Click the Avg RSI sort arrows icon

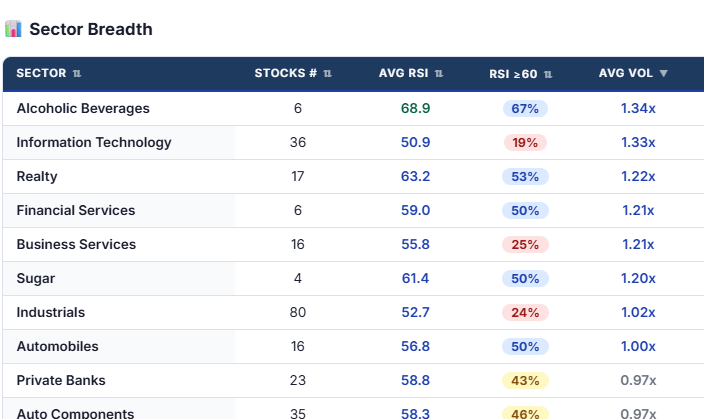click(x=439, y=73)
